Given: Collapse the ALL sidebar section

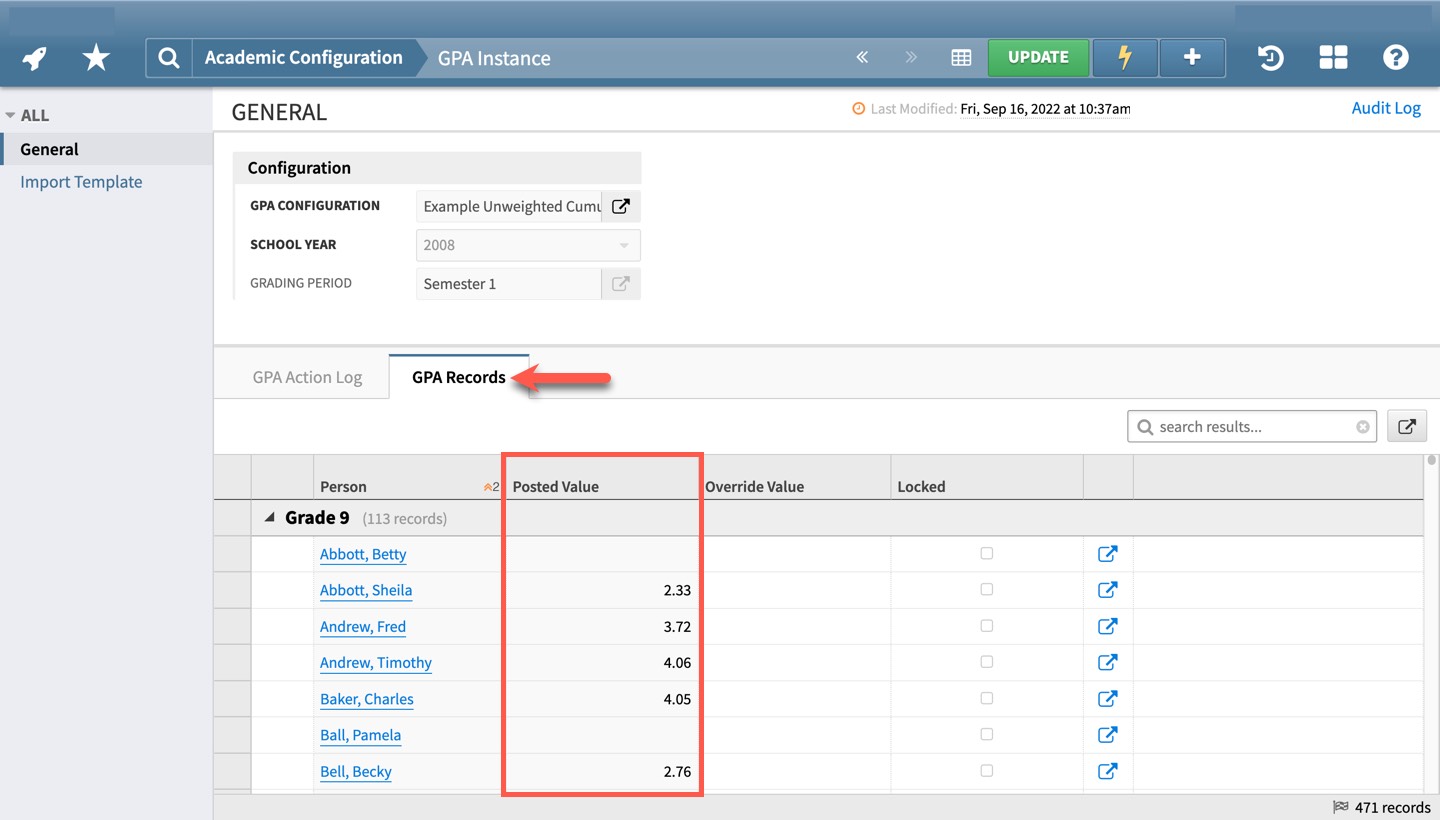Looking at the screenshot, I should [x=11, y=115].
